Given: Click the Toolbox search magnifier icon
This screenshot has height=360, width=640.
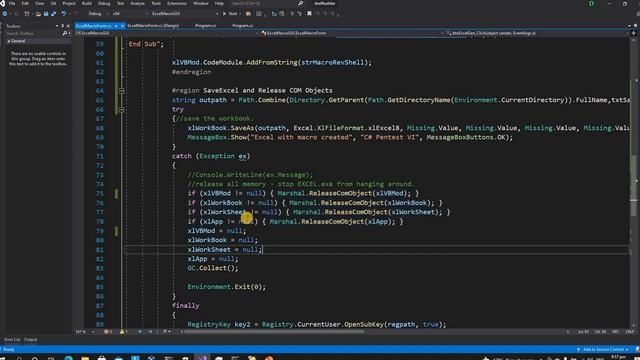Looking at the screenshot, I should point(64,33).
